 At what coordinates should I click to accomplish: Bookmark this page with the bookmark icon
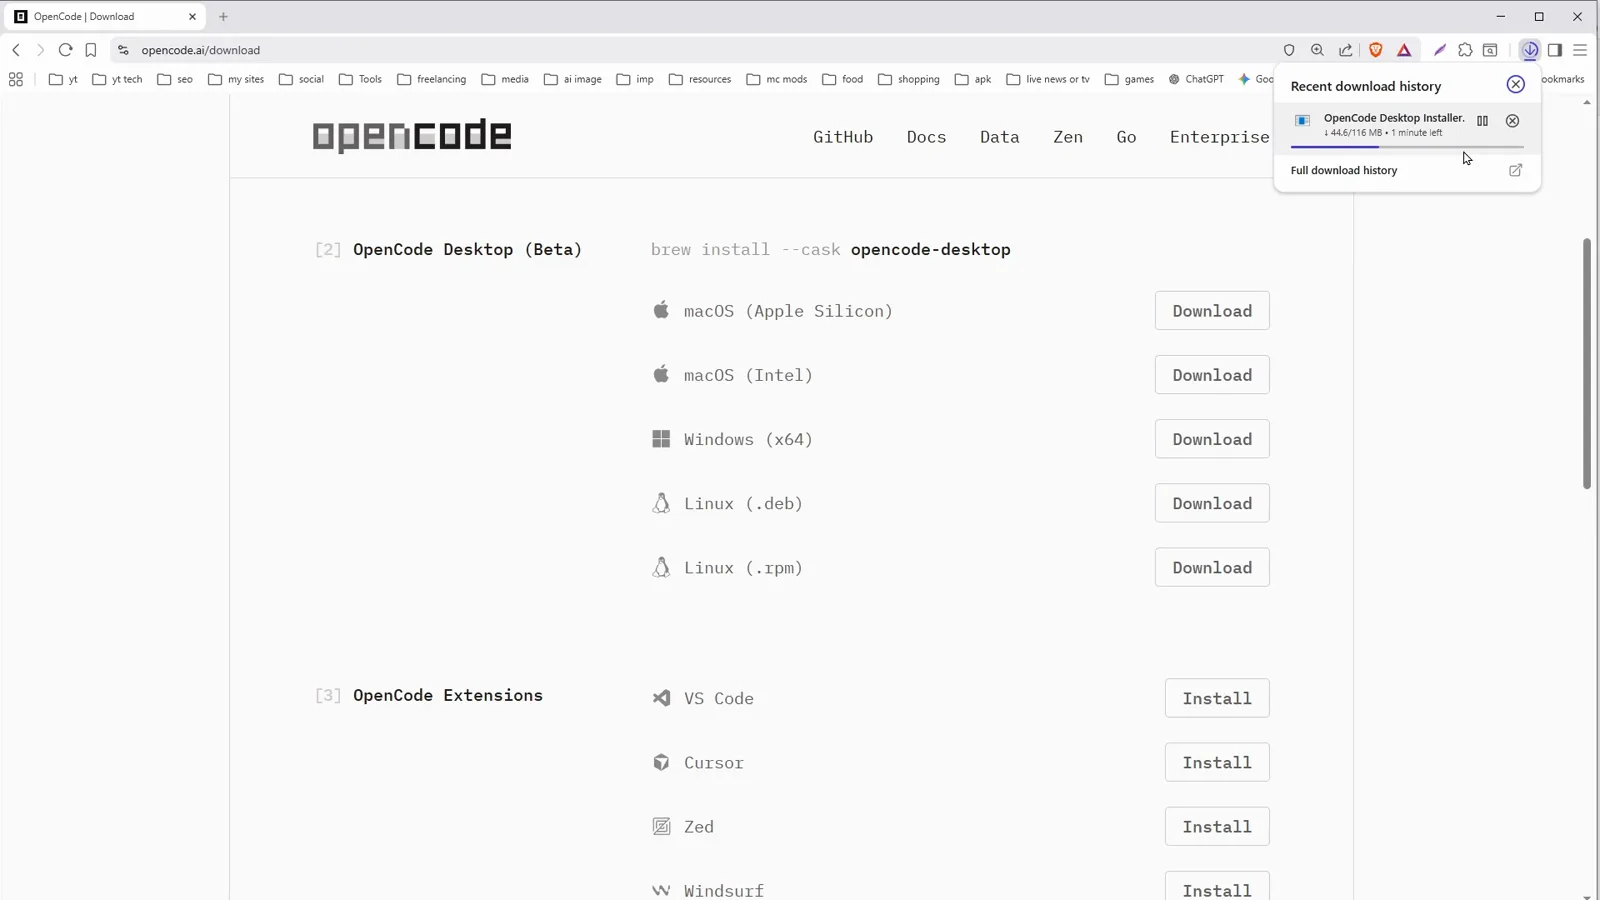[x=91, y=50]
